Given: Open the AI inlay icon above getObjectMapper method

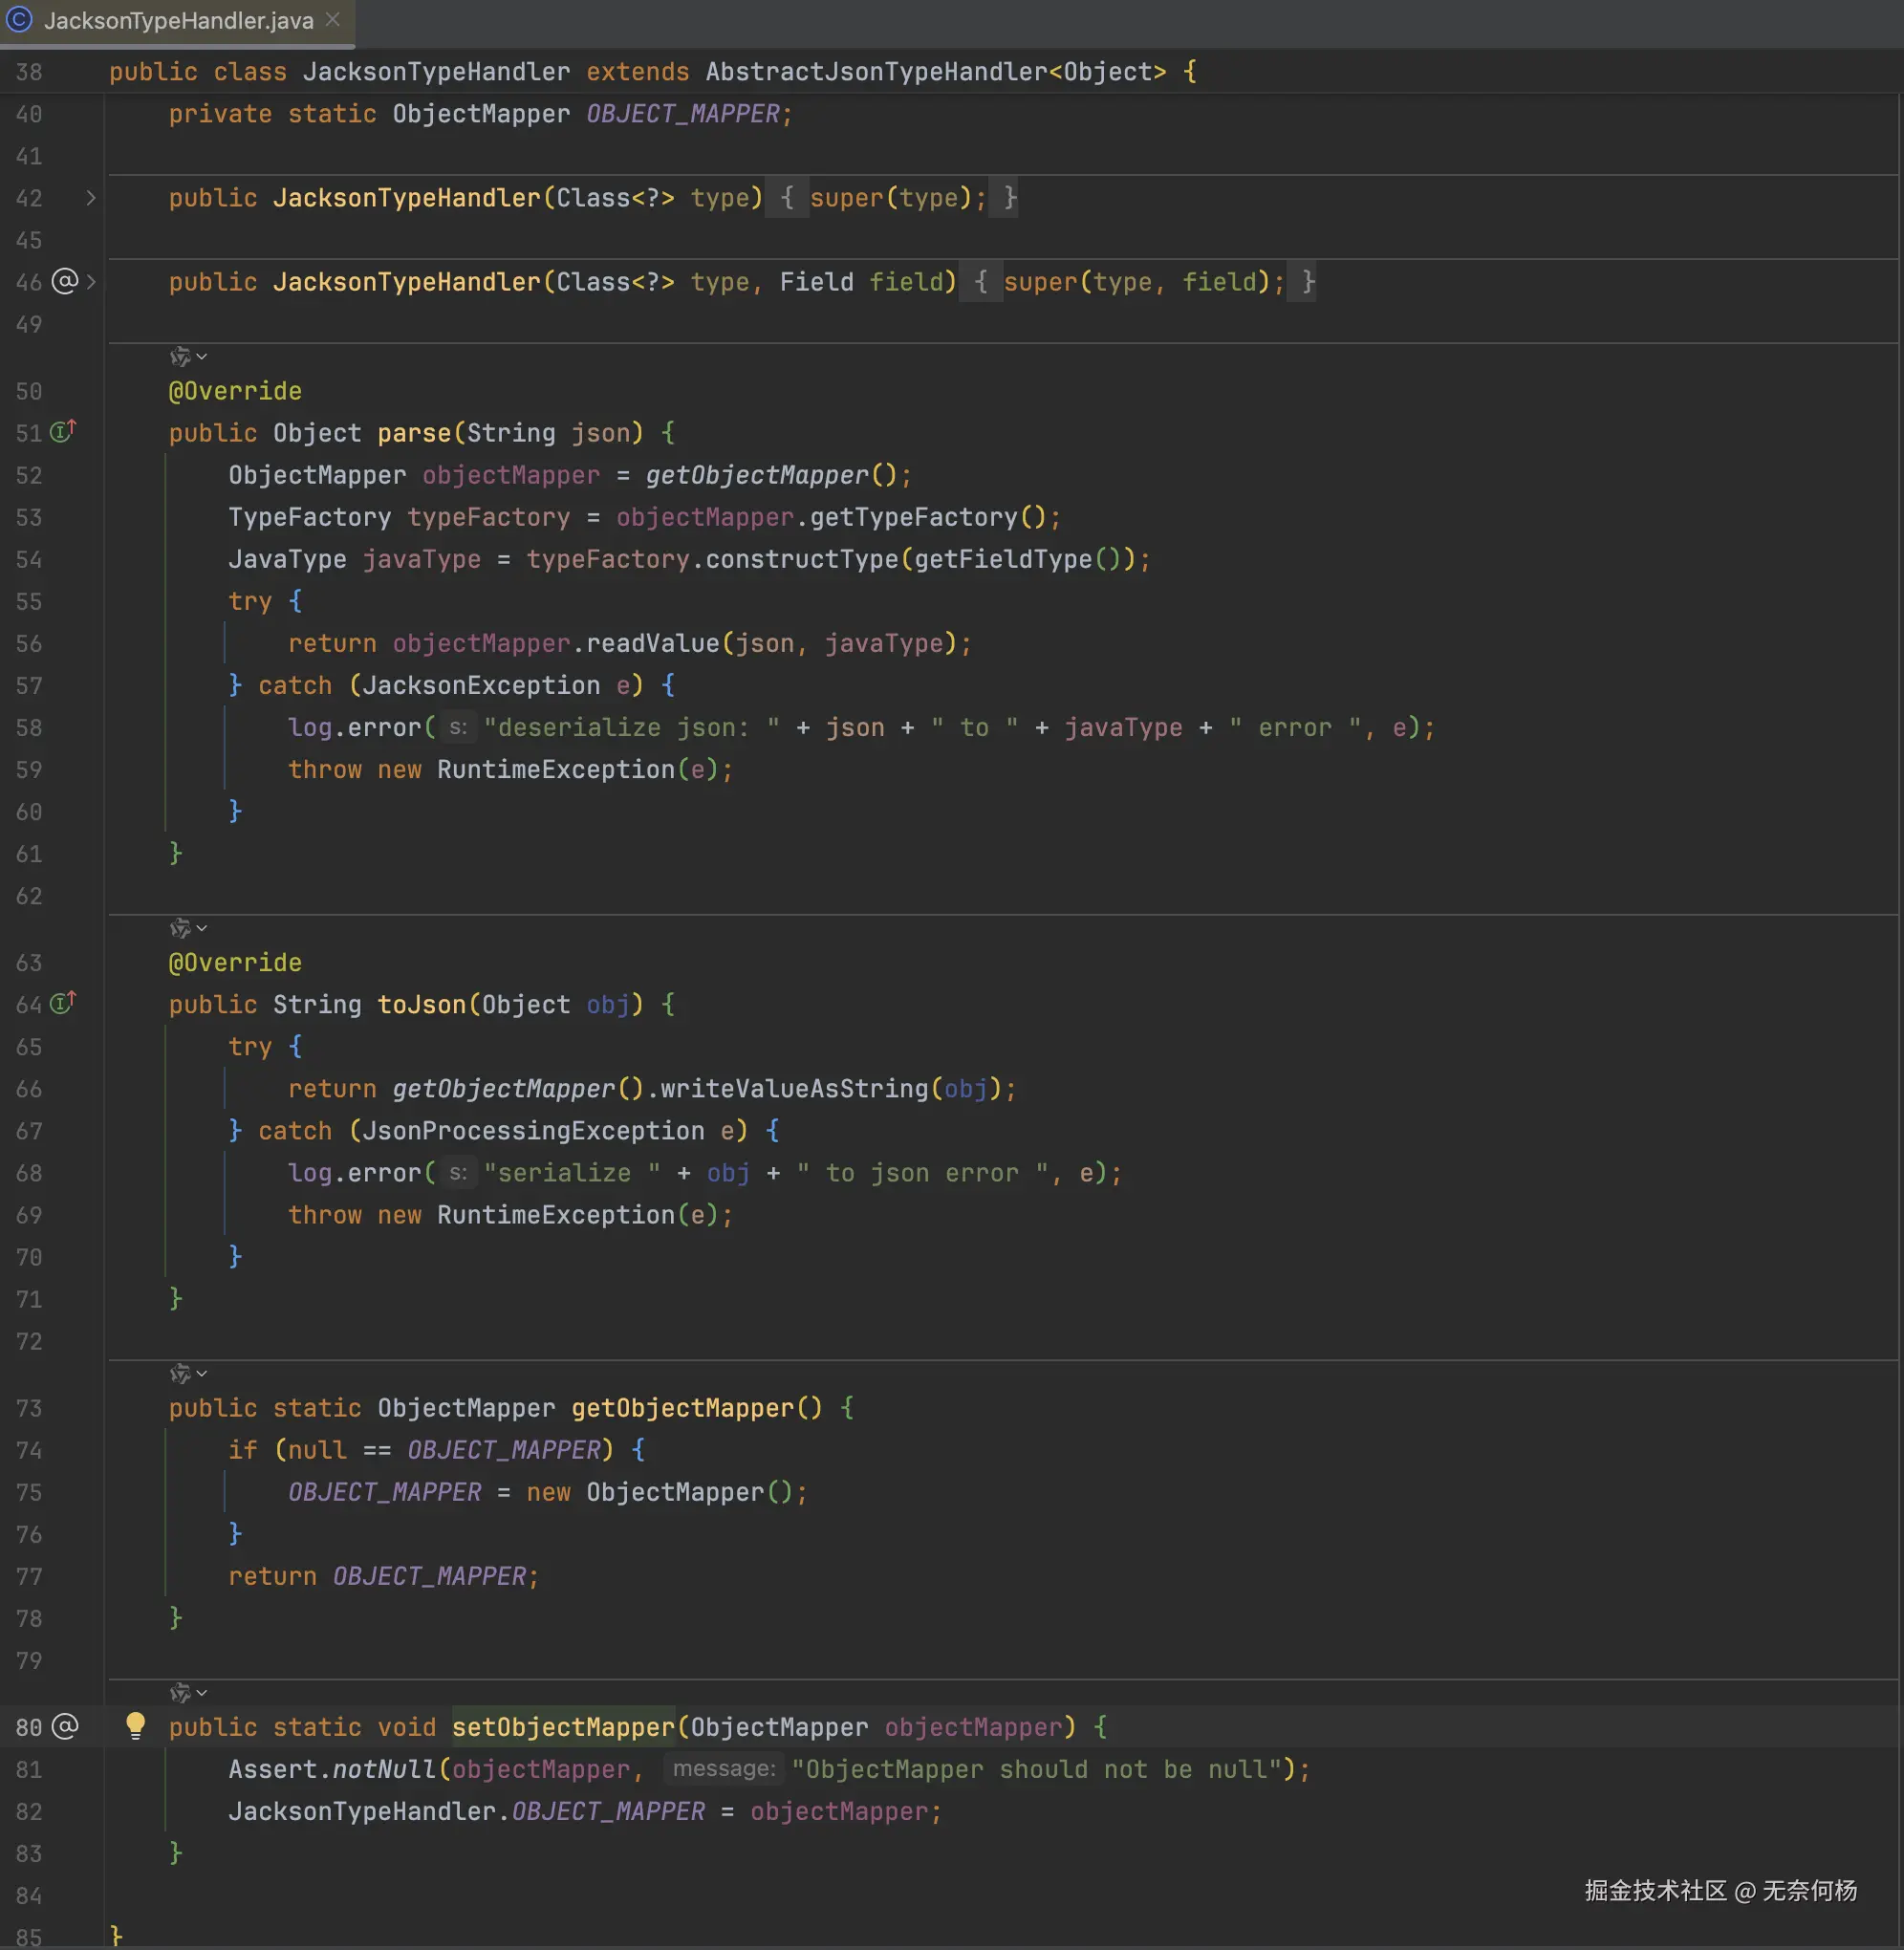Looking at the screenshot, I should 181,1374.
